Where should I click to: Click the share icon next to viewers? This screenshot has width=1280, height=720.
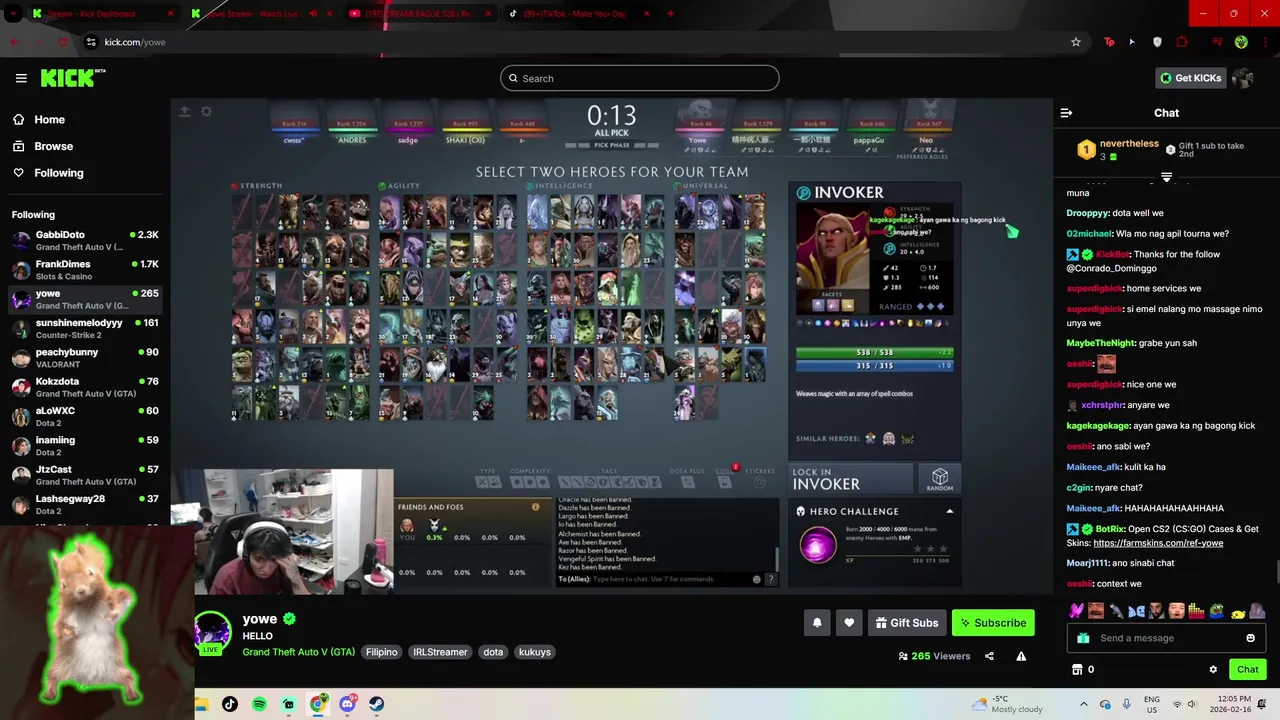(x=989, y=656)
